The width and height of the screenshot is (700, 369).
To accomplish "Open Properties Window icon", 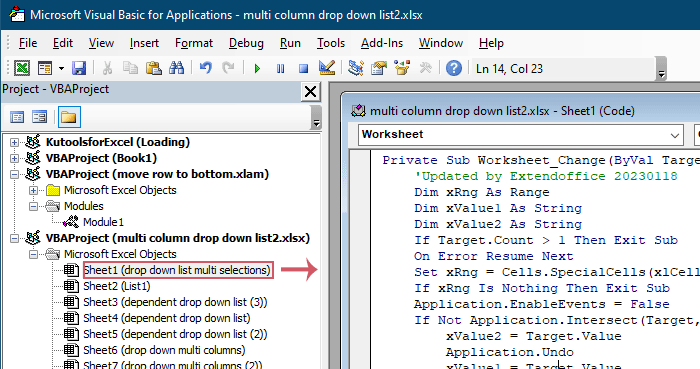I will 379,68.
